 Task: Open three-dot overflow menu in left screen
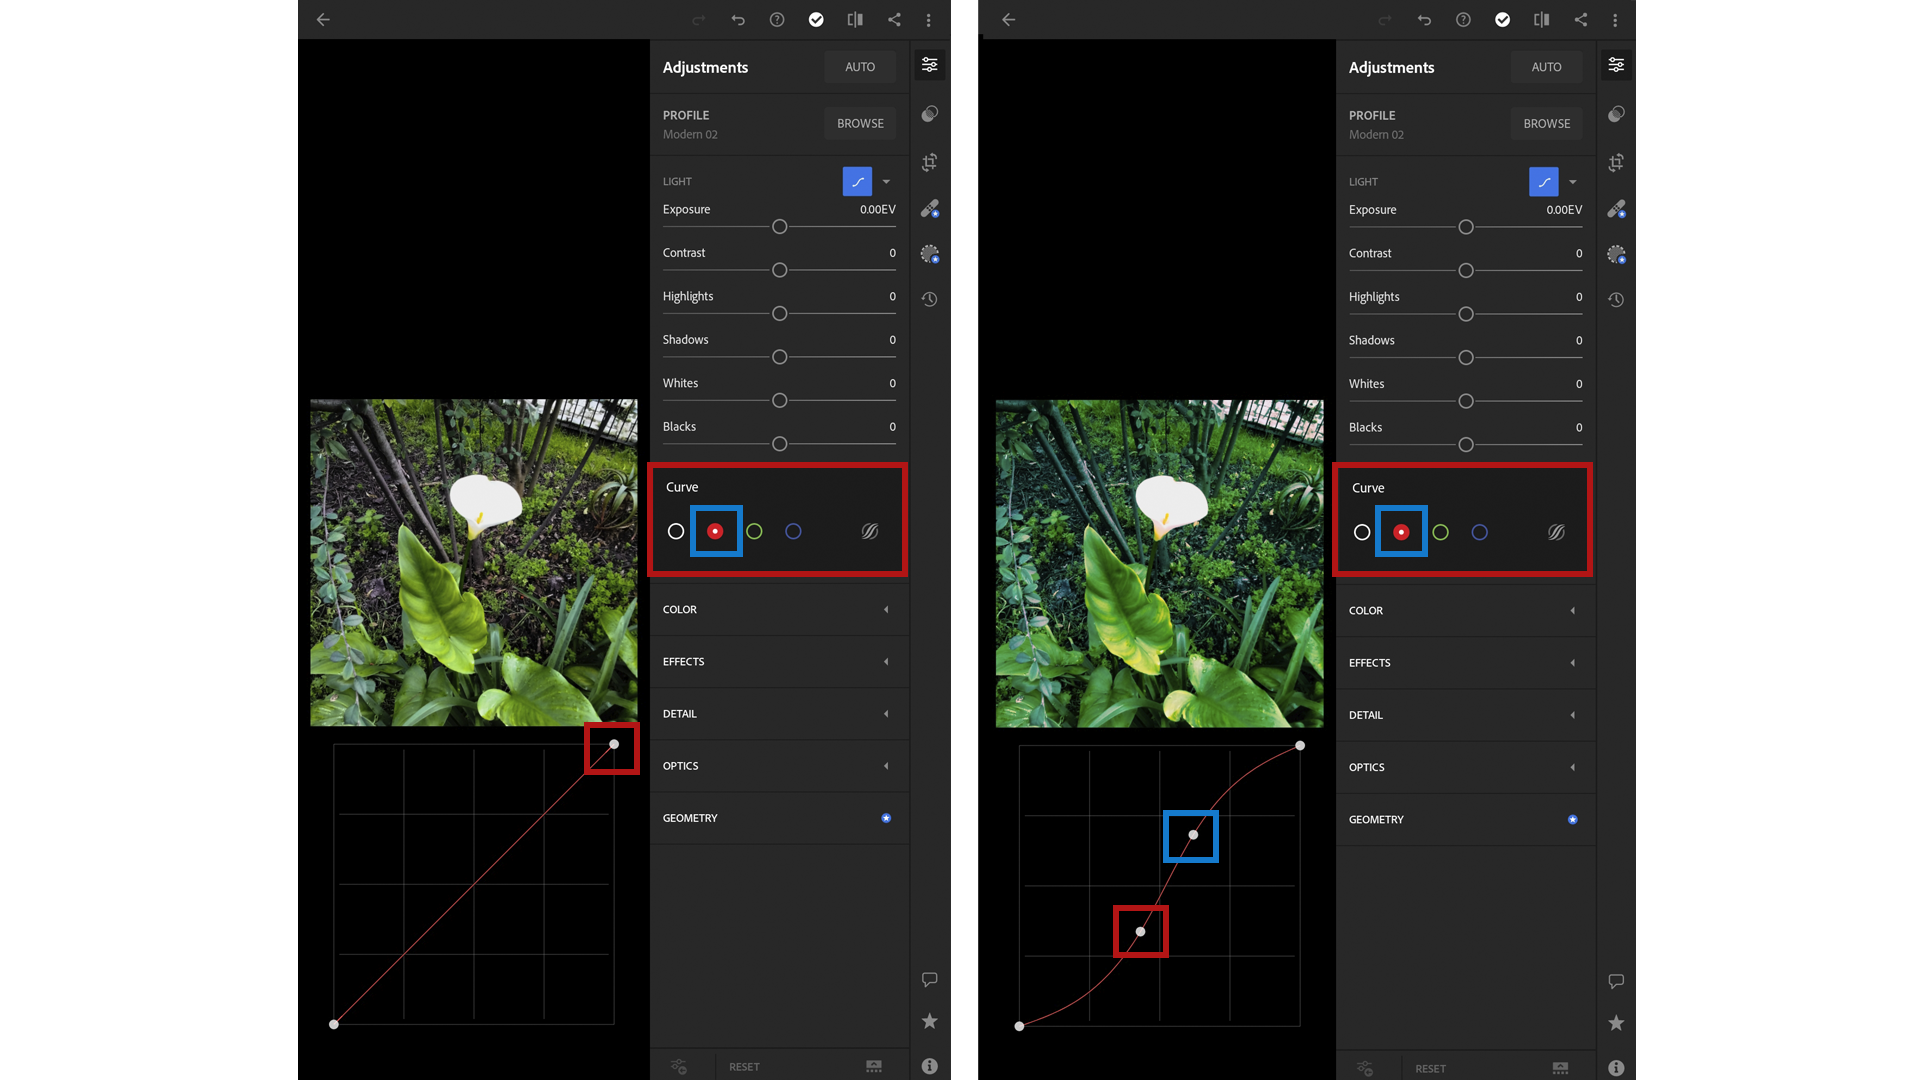pos(929,20)
